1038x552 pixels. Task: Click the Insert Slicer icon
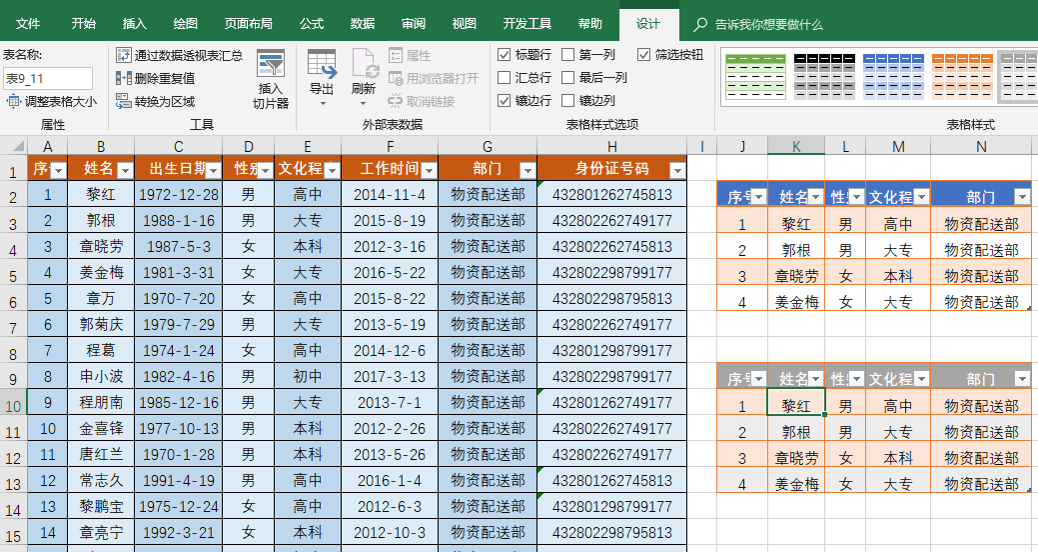click(271, 66)
